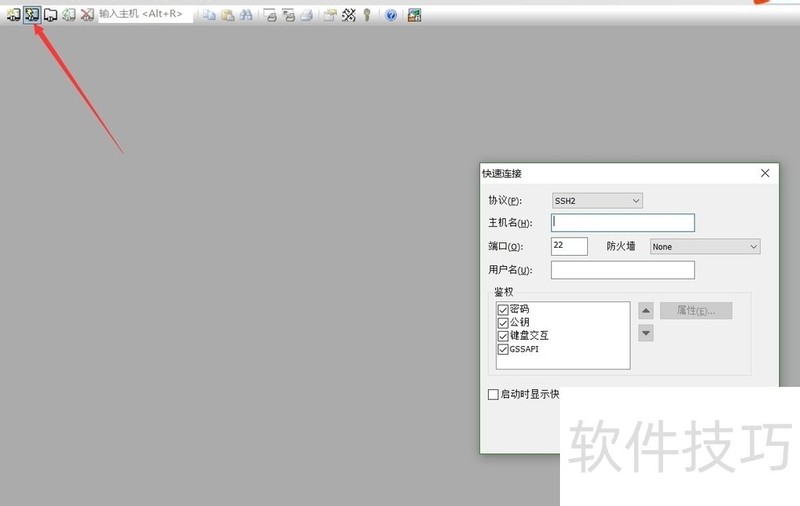Image resolution: width=800 pixels, height=506 pixels.
Task: Move authentication method up with arrow button
Action: pos(646,311)
